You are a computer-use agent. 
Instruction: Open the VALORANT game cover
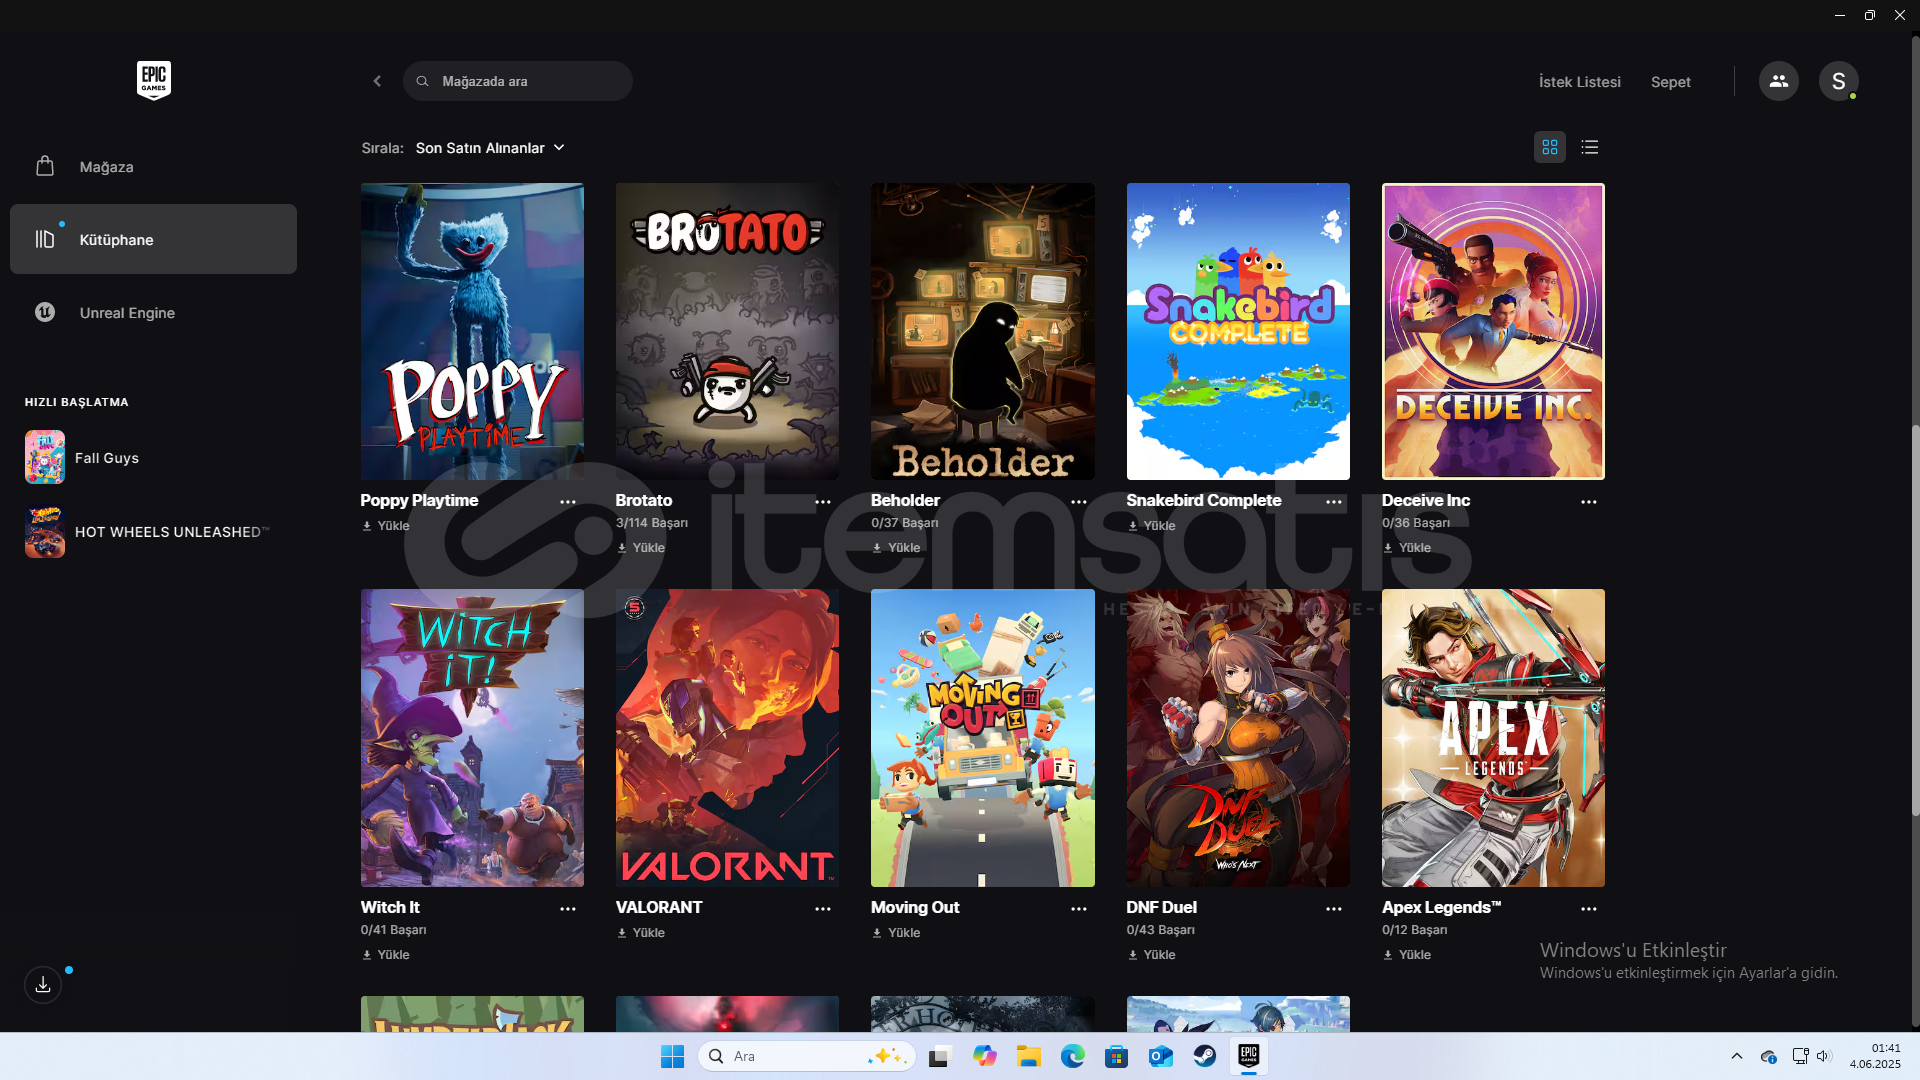[727, 737]
